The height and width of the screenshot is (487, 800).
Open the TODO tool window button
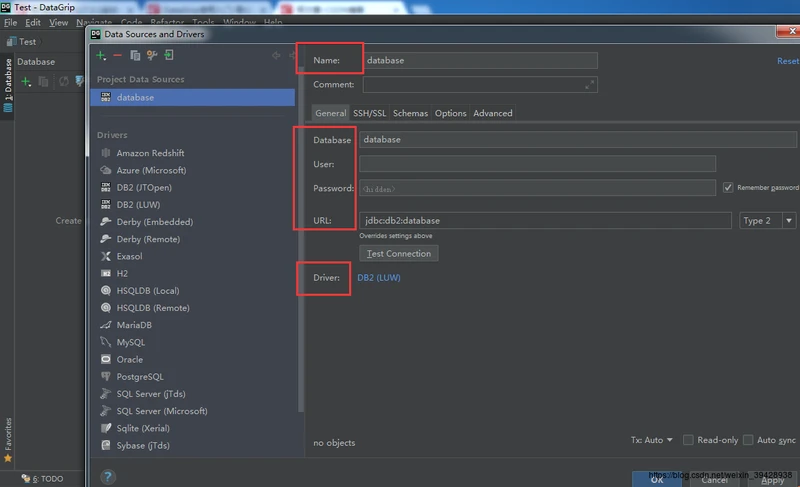pos(43,479)
